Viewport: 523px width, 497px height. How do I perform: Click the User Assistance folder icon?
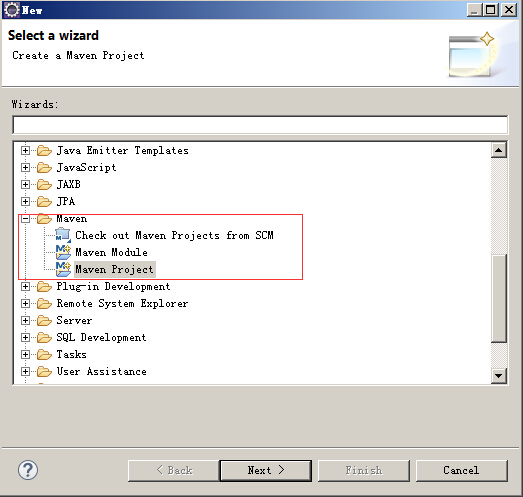[x=44, y=372]
